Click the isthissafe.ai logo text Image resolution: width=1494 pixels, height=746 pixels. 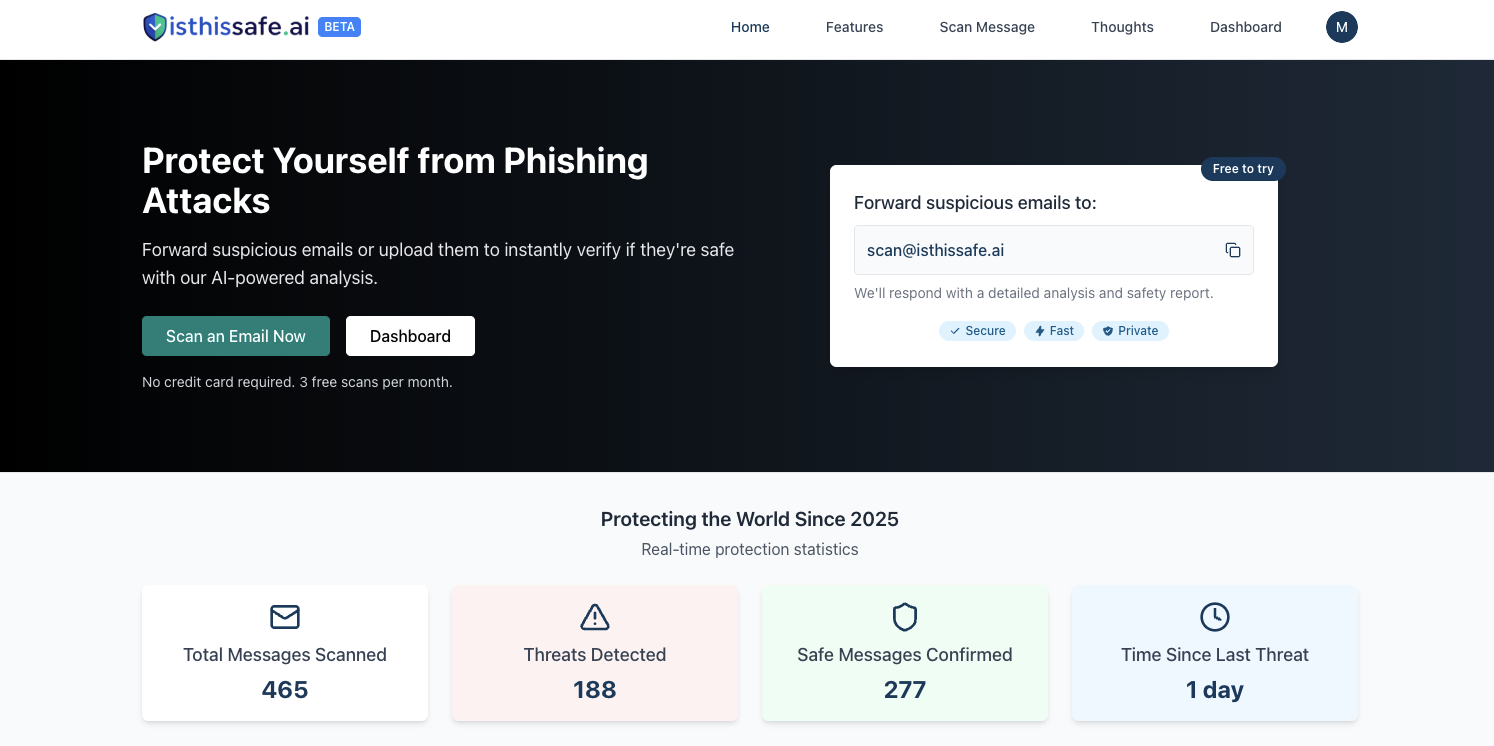240,27
